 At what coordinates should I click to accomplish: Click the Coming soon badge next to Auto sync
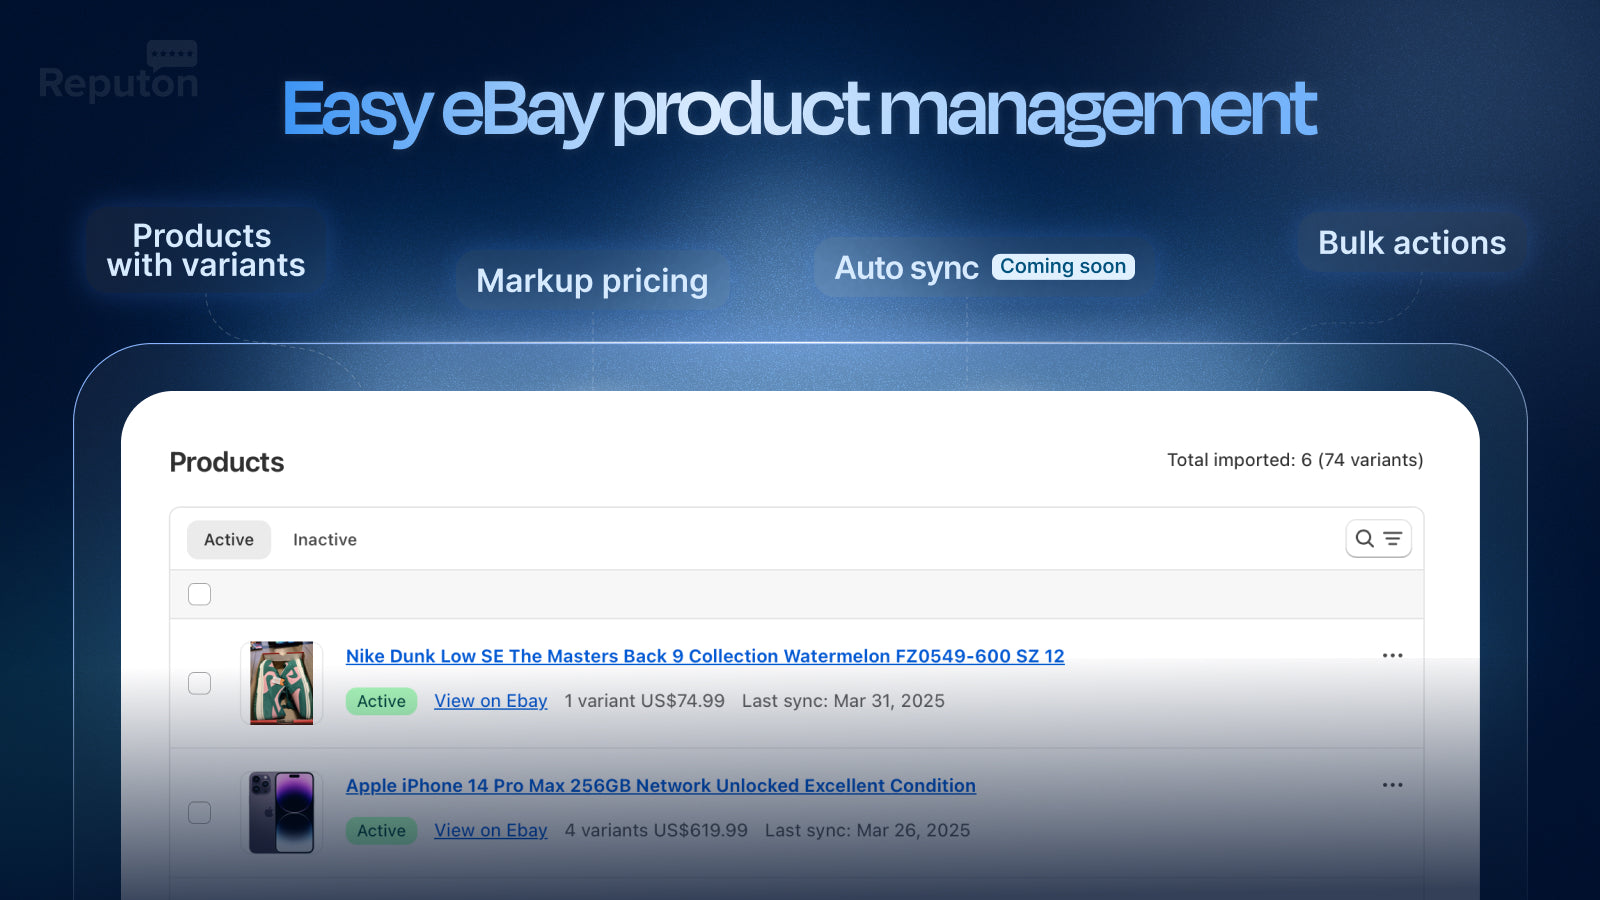pos(1063,266)
